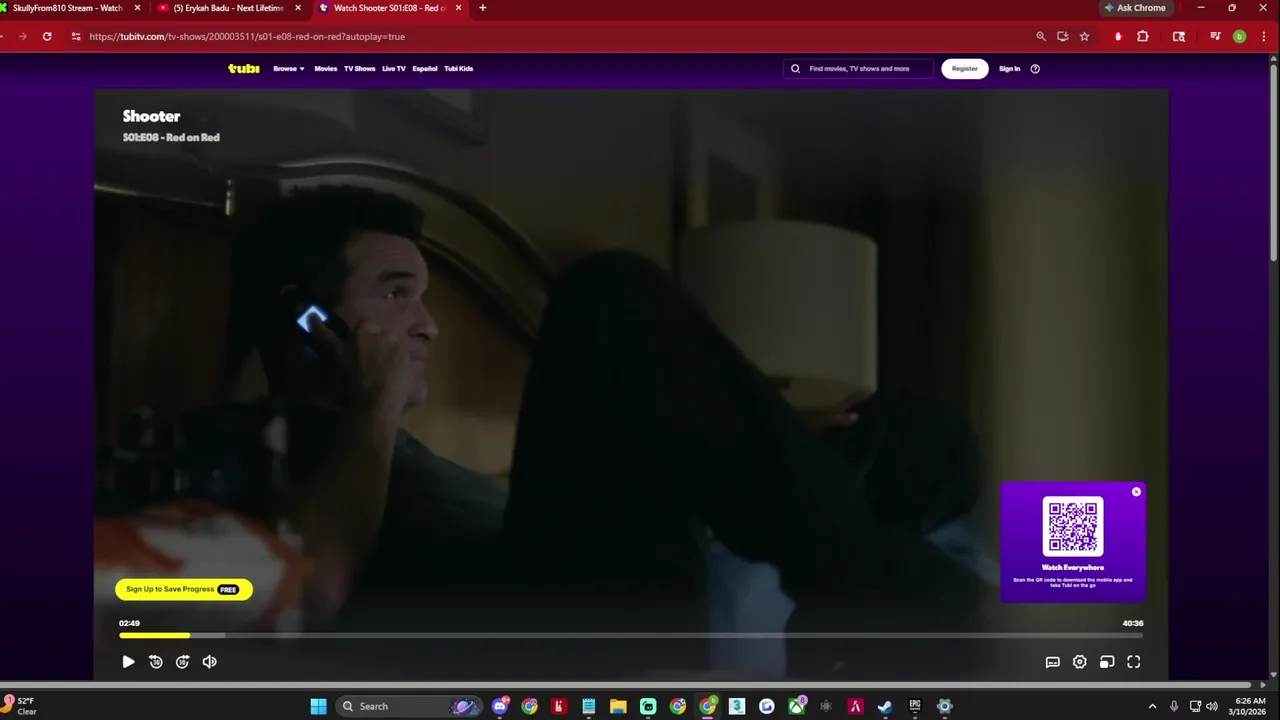Screen dimensions: 1280x720
Task: Click the Shooter show title
Action: pyautogui.click(x=152, y=116)
